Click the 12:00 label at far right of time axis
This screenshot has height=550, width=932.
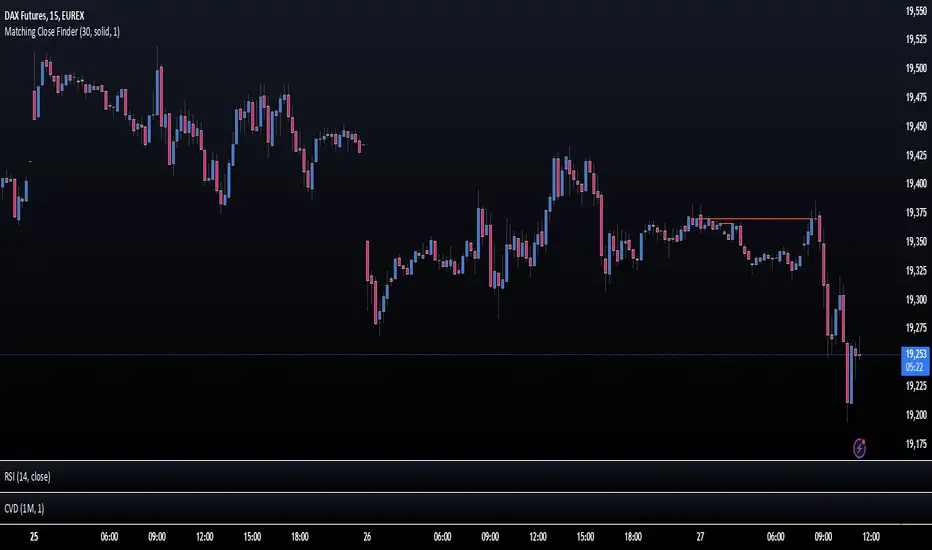point(871,536)
